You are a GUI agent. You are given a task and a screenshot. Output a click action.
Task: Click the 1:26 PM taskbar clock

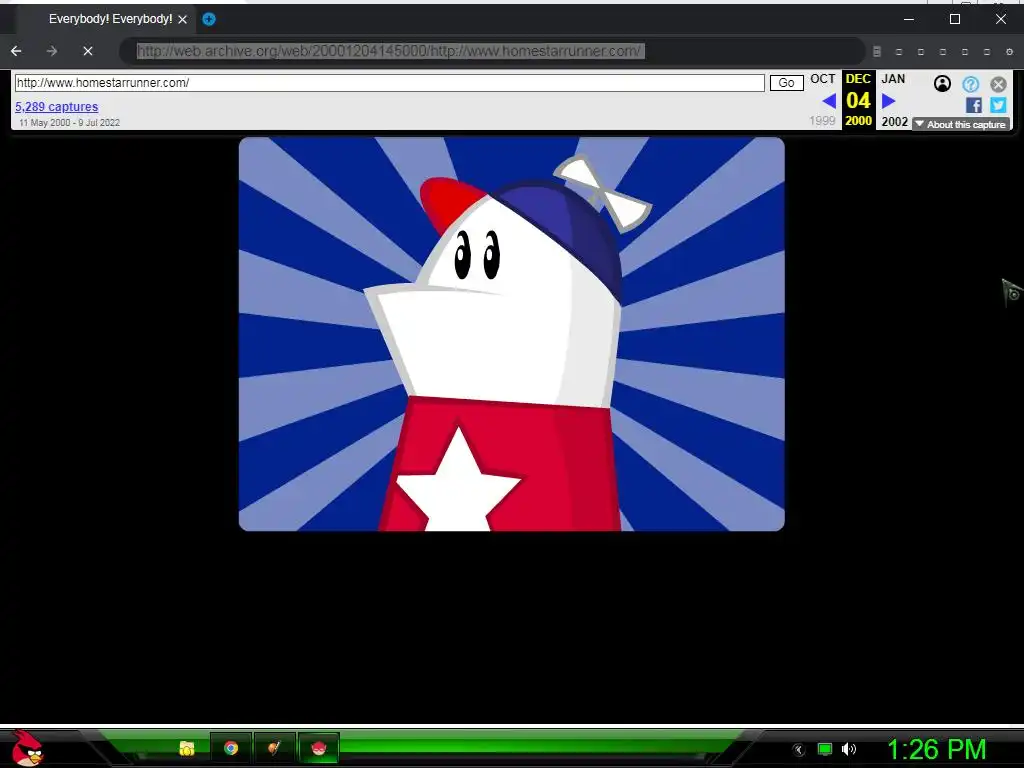point(936,749)
